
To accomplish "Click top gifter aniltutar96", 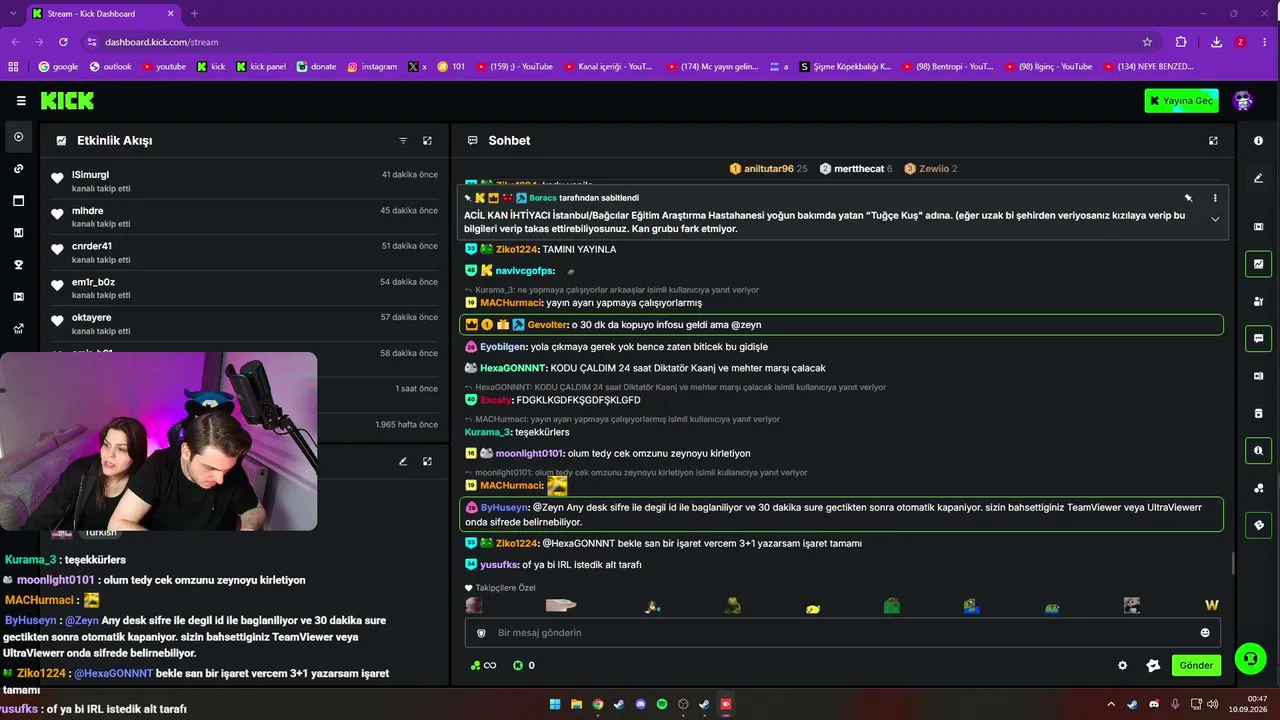I will point(768,169).
